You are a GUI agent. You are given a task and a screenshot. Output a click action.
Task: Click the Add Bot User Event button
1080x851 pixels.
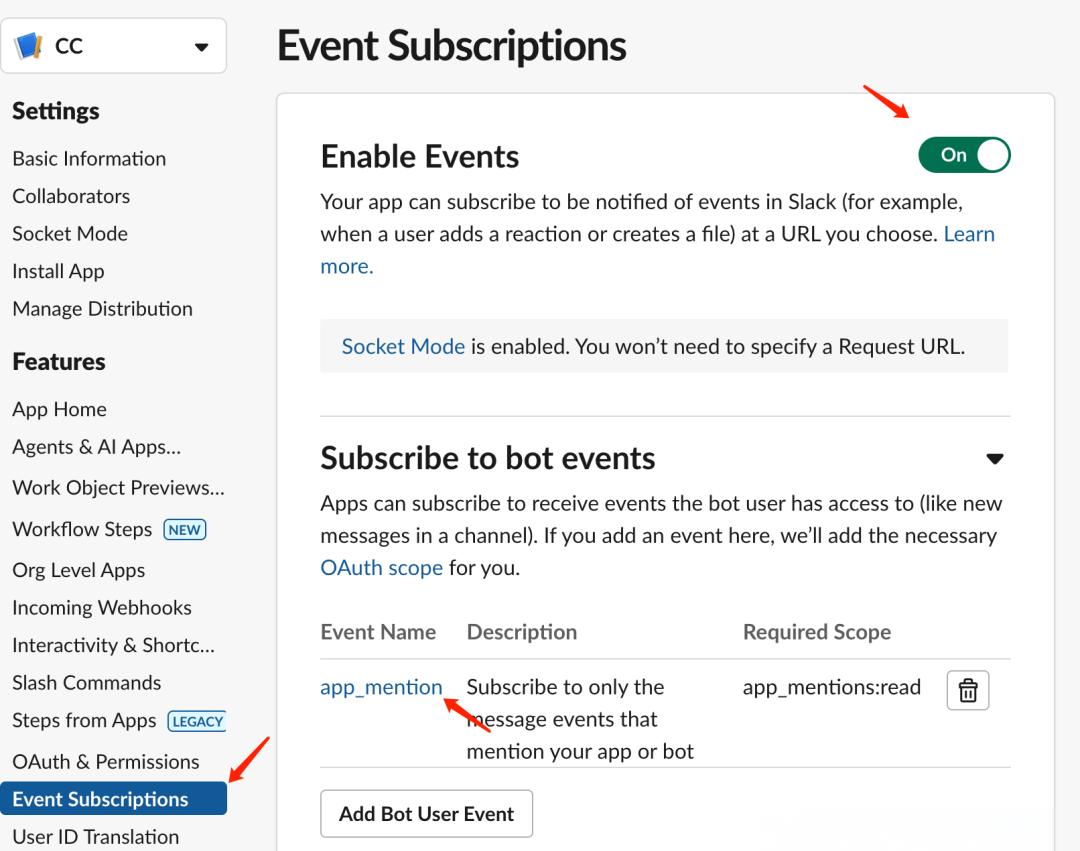(426, 814)
